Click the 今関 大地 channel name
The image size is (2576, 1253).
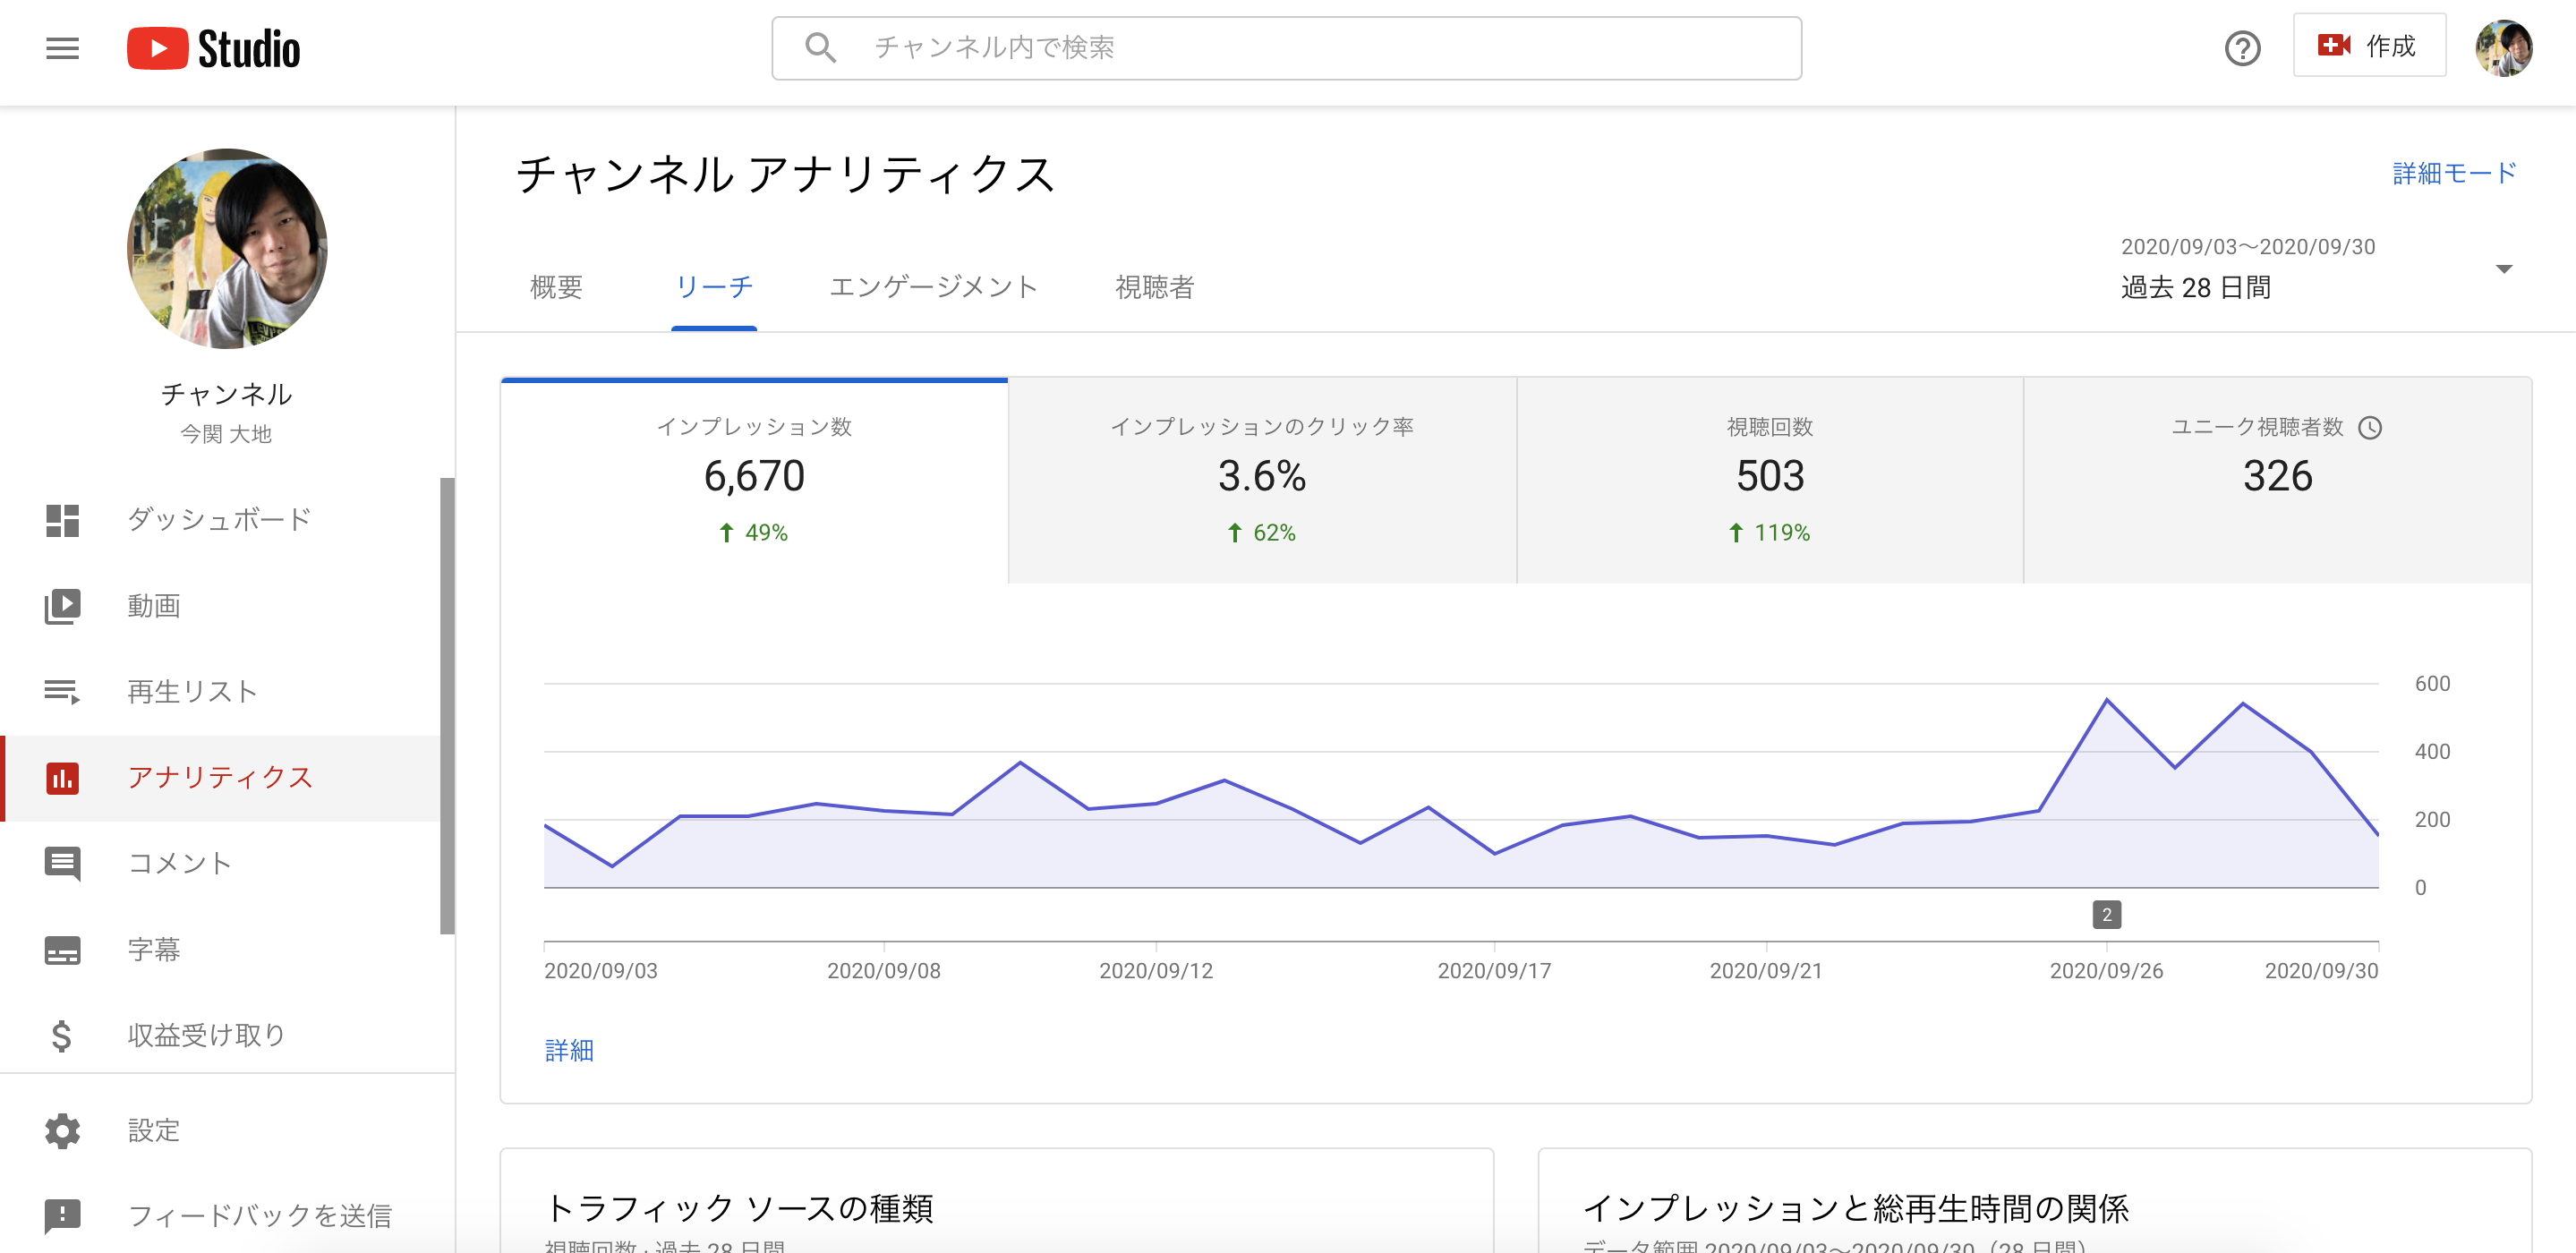(x=226, y=434)
